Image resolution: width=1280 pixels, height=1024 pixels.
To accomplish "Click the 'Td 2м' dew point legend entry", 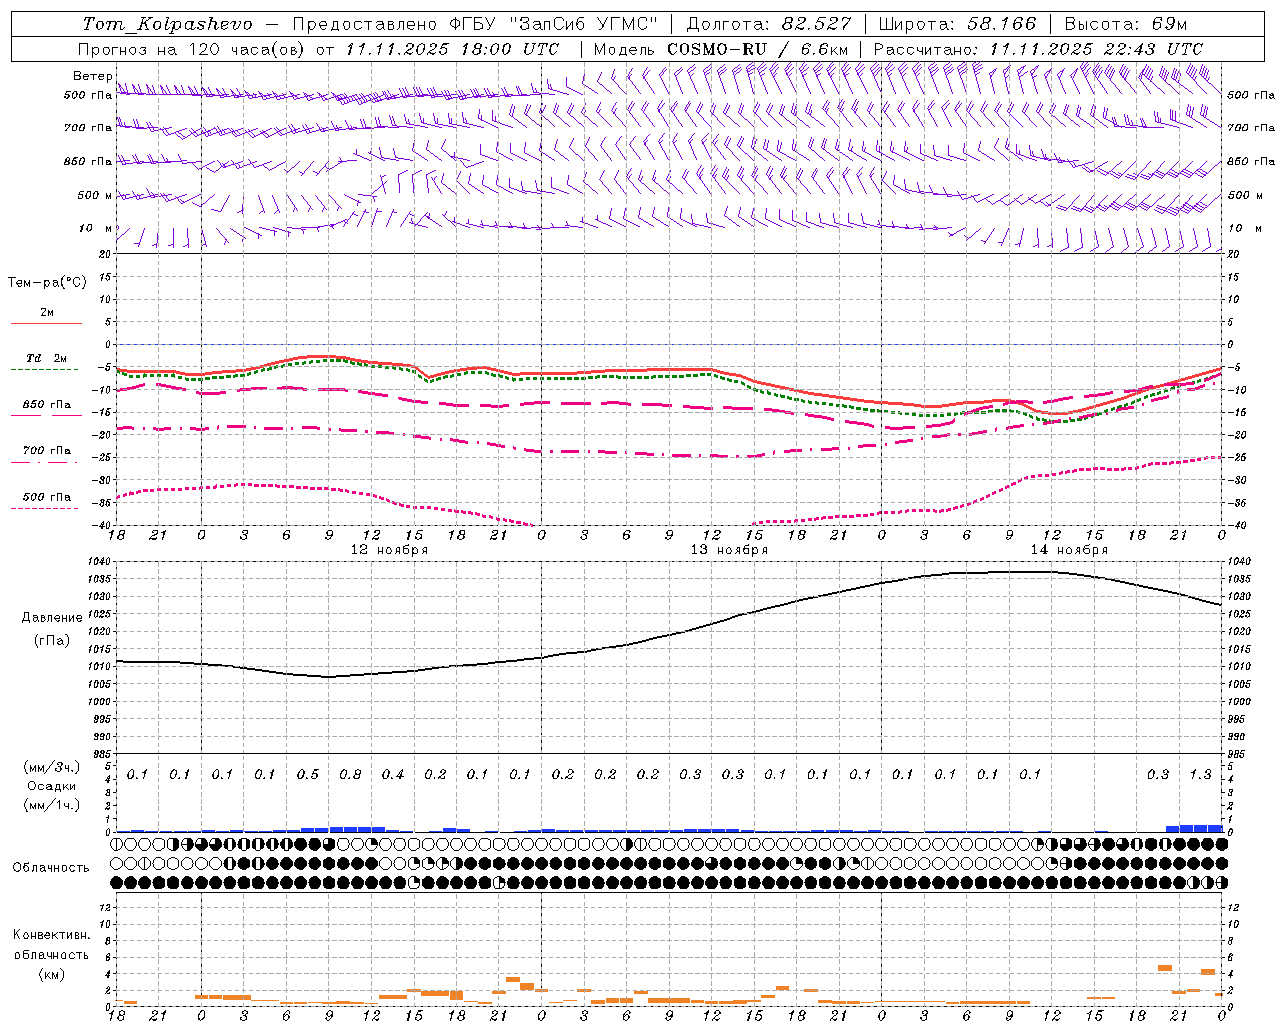I will coord(47,358).
